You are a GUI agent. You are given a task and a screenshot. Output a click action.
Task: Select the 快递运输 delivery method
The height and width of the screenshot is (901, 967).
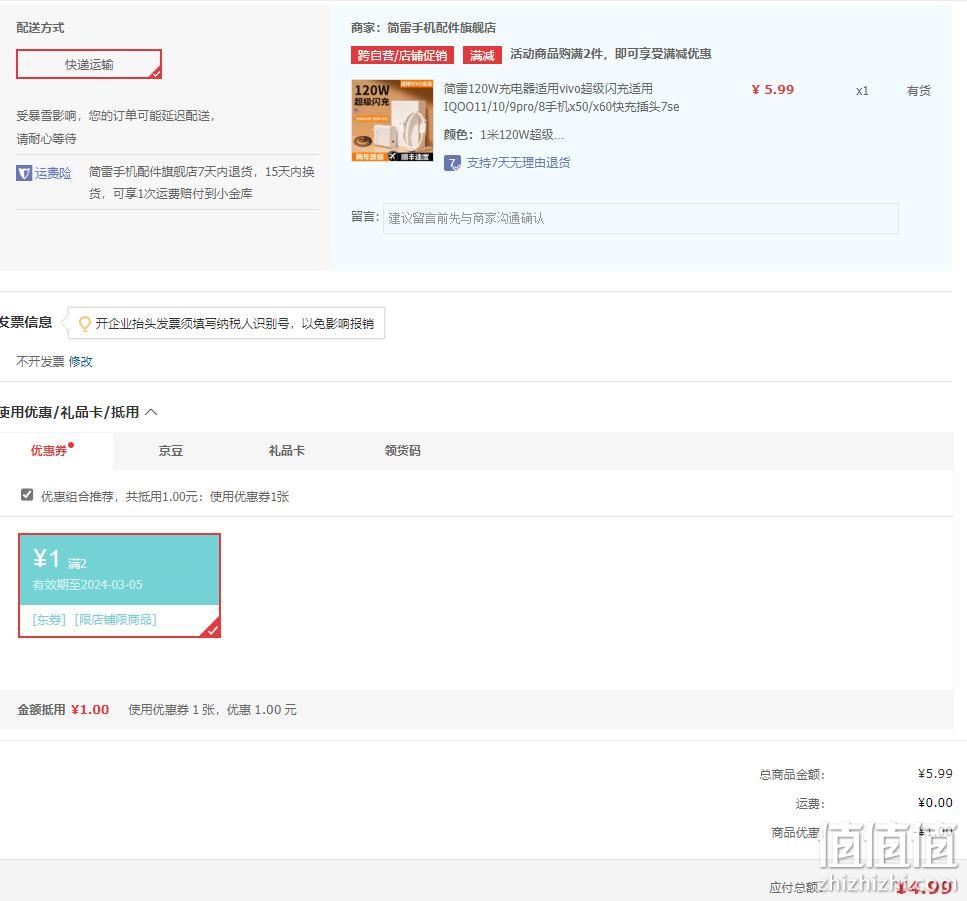coord(89,64)
